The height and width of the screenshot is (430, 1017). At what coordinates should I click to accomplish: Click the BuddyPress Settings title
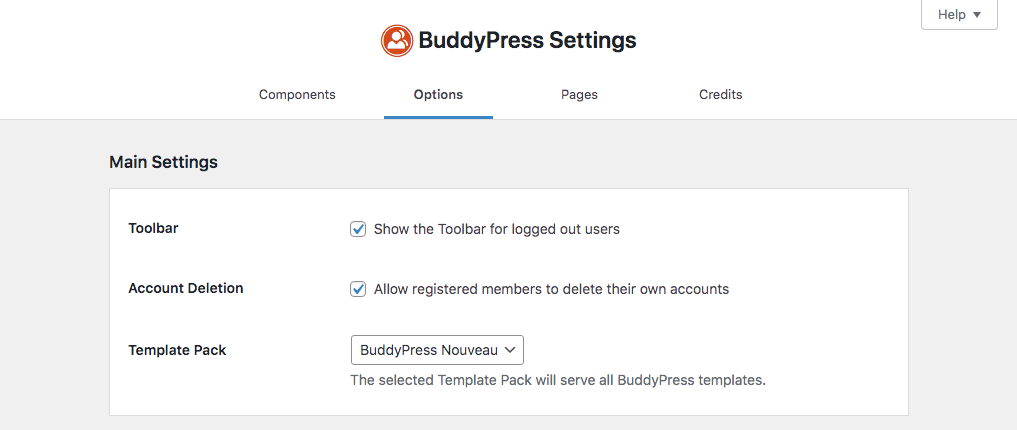tap(527, 41)
